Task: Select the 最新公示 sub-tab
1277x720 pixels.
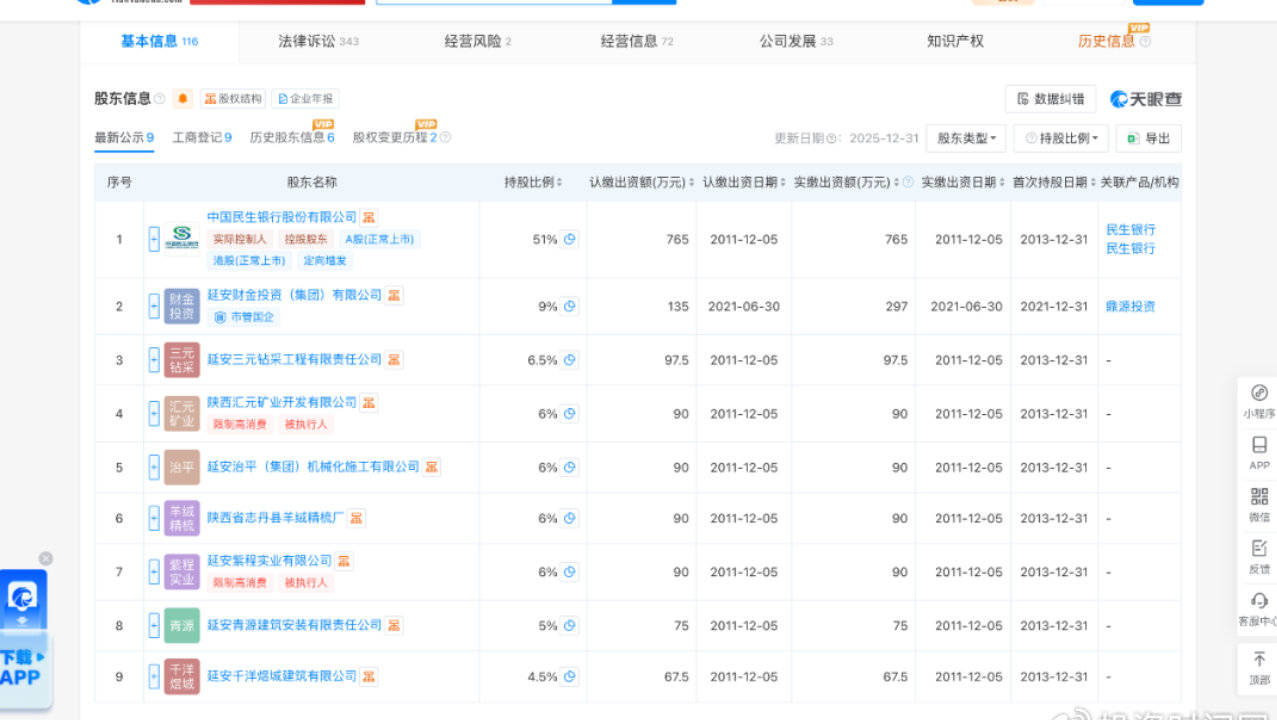Action: click(124, 138)
